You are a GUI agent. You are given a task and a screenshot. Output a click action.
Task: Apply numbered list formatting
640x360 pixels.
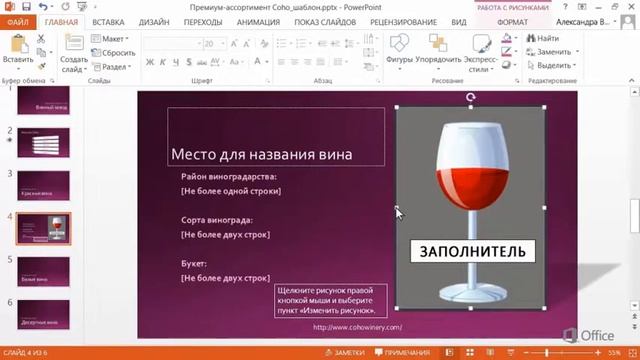tap(301, 43)
